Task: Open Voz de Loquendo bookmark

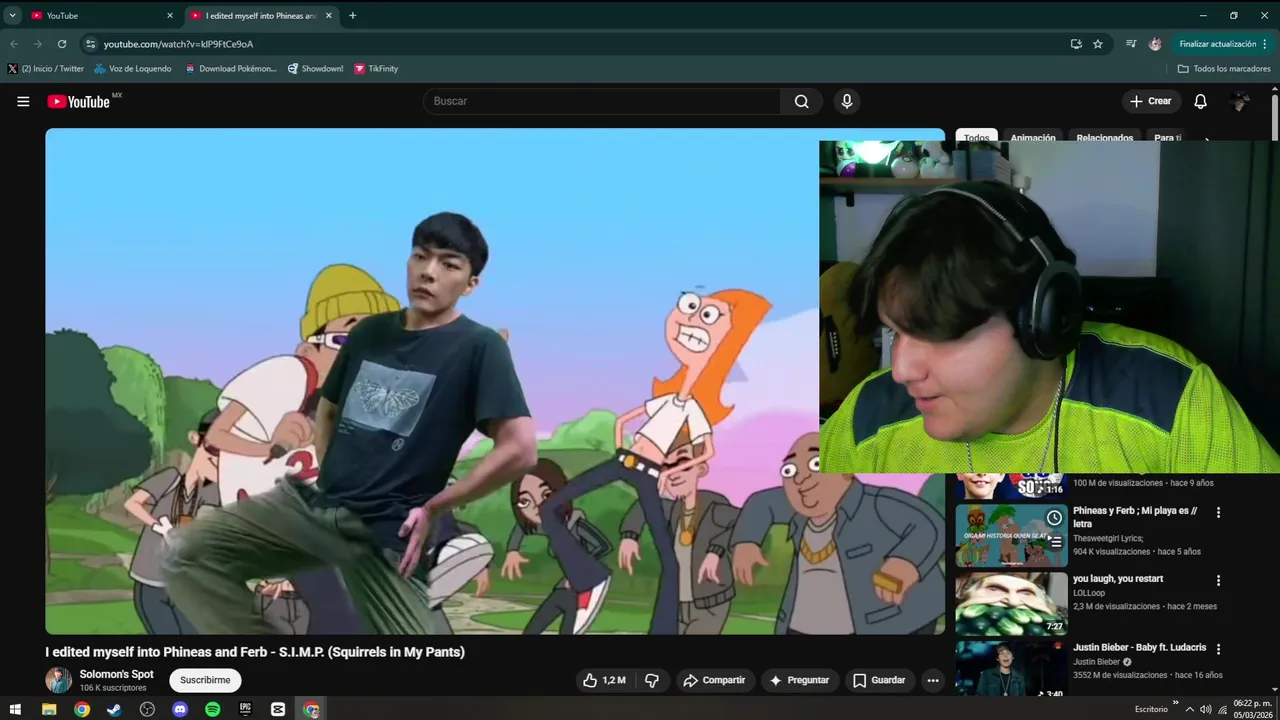Action: pos(133,69)
